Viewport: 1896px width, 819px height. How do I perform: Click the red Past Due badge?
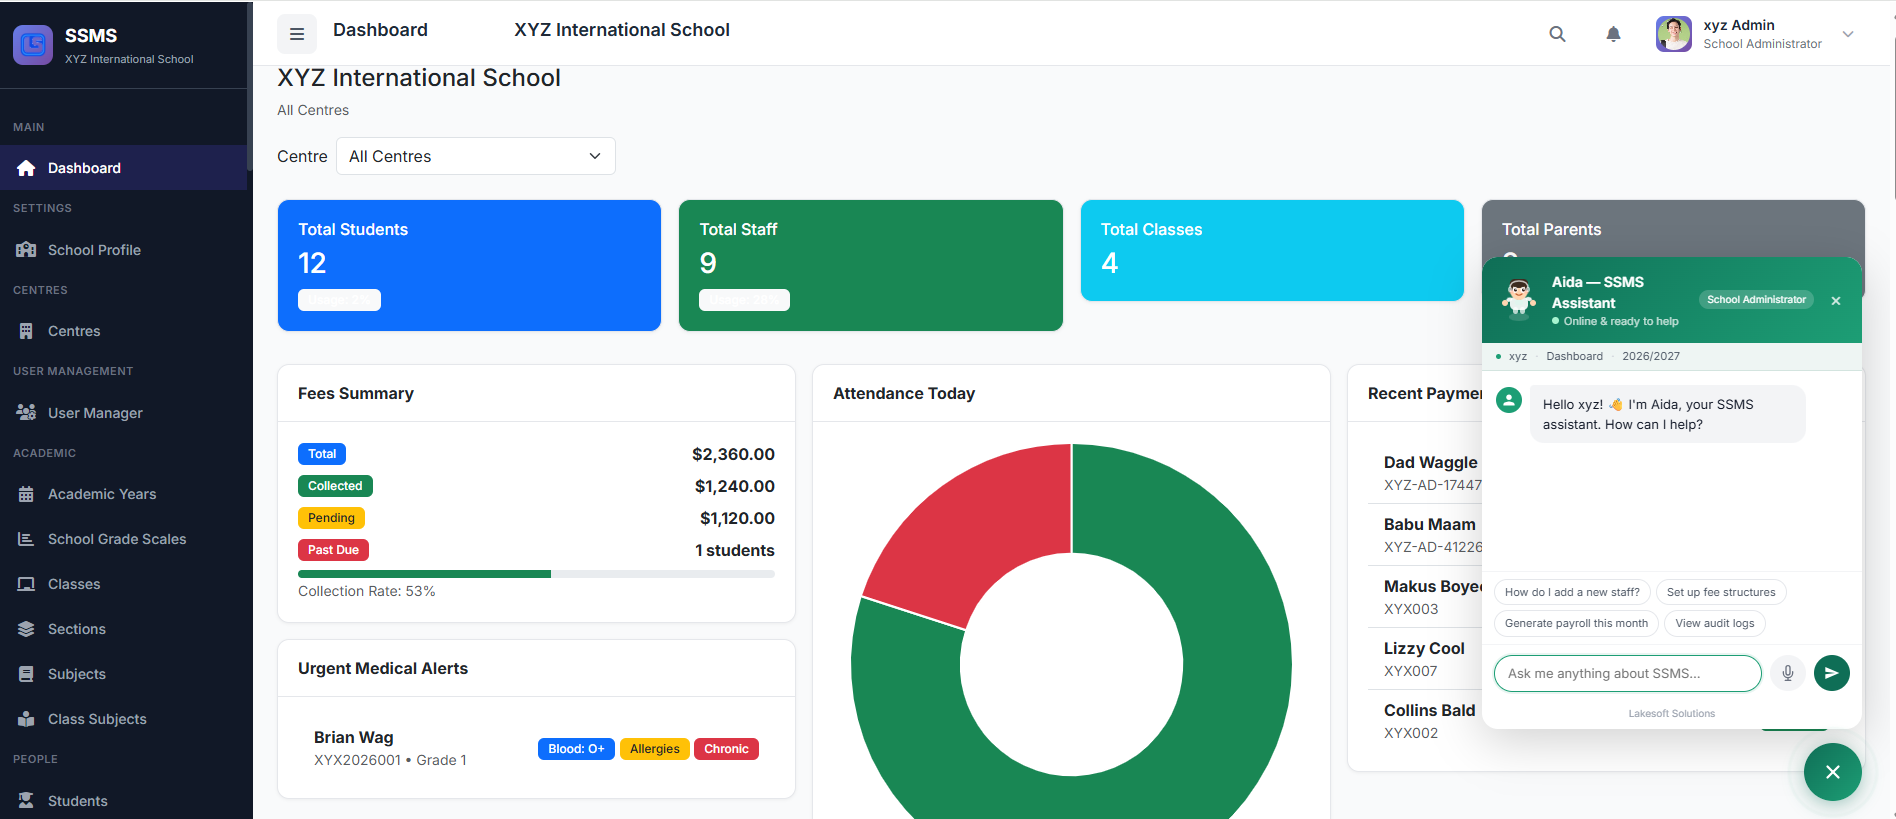click(333, 550)
